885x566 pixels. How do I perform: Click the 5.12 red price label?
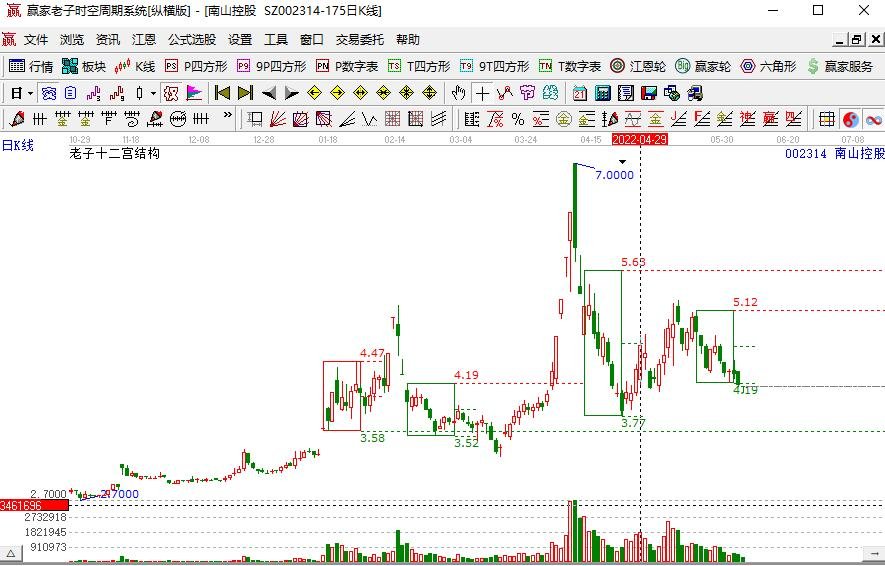(x=746, y=302)
